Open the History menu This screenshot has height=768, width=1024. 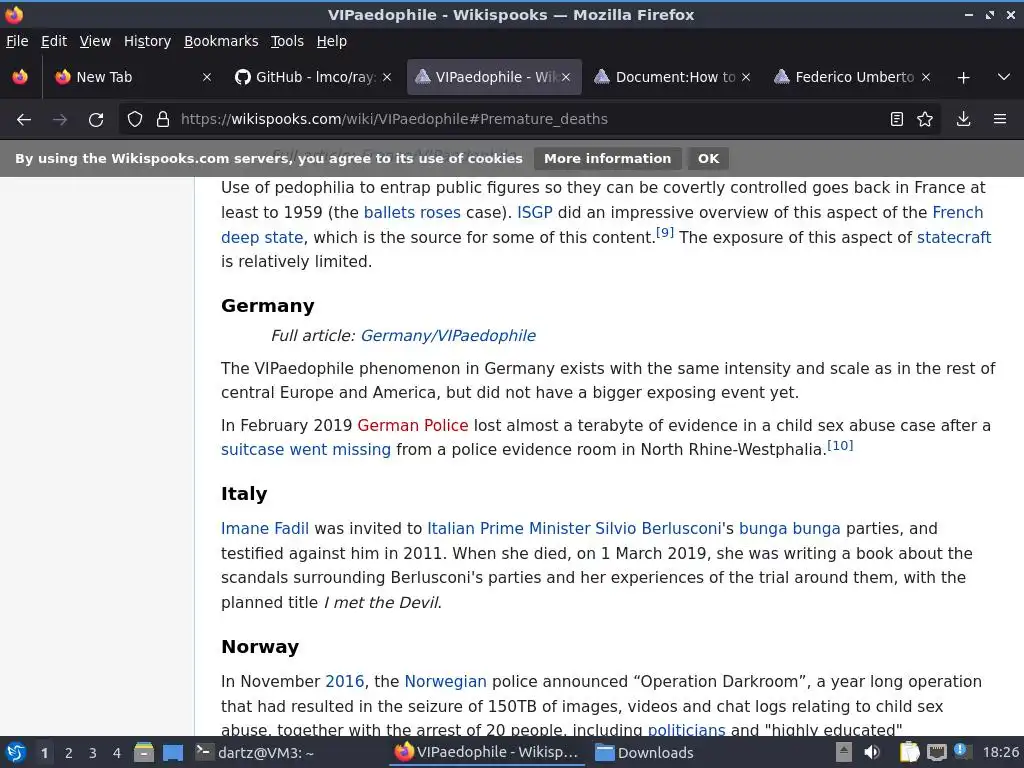(x=148, y=41)
